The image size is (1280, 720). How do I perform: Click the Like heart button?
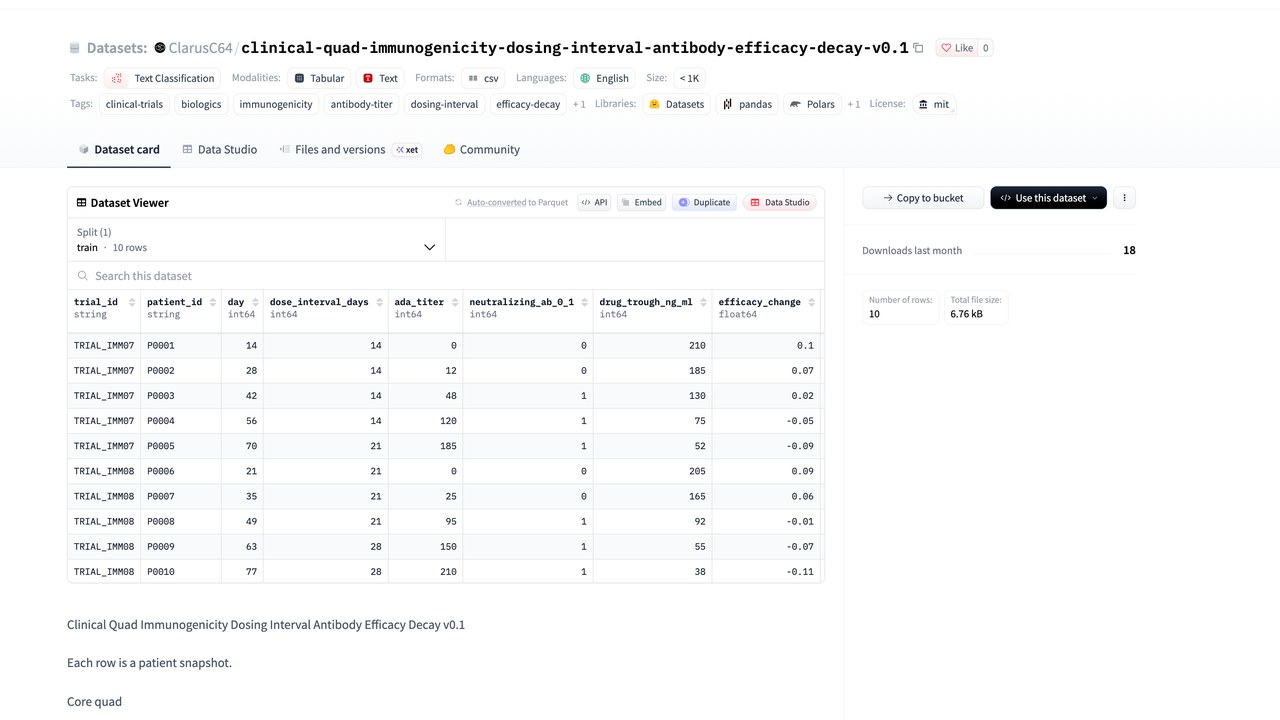[956, 48]
